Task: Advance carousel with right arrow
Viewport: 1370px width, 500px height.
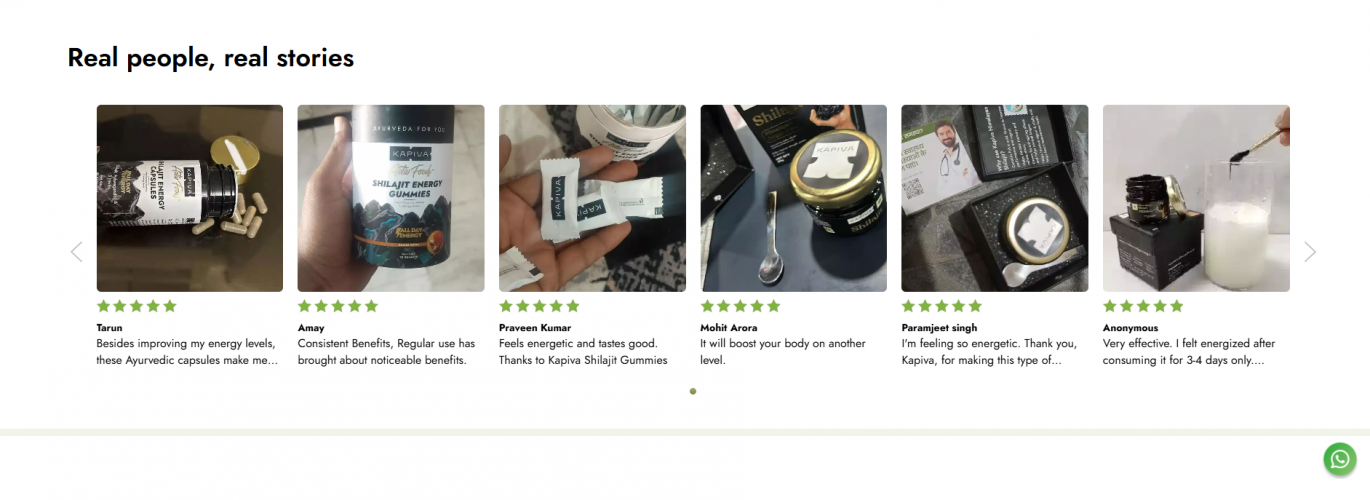Action: [1310, 252]
